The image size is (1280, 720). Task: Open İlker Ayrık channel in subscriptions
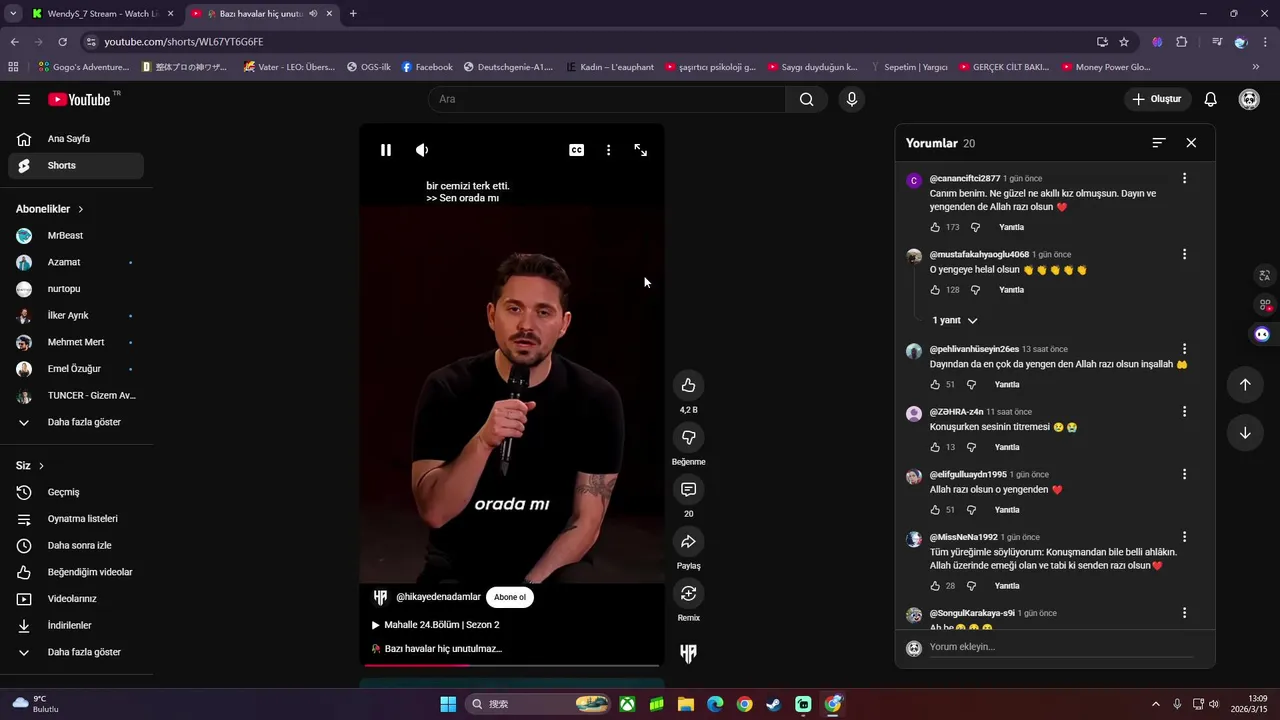tap(76, 316)
